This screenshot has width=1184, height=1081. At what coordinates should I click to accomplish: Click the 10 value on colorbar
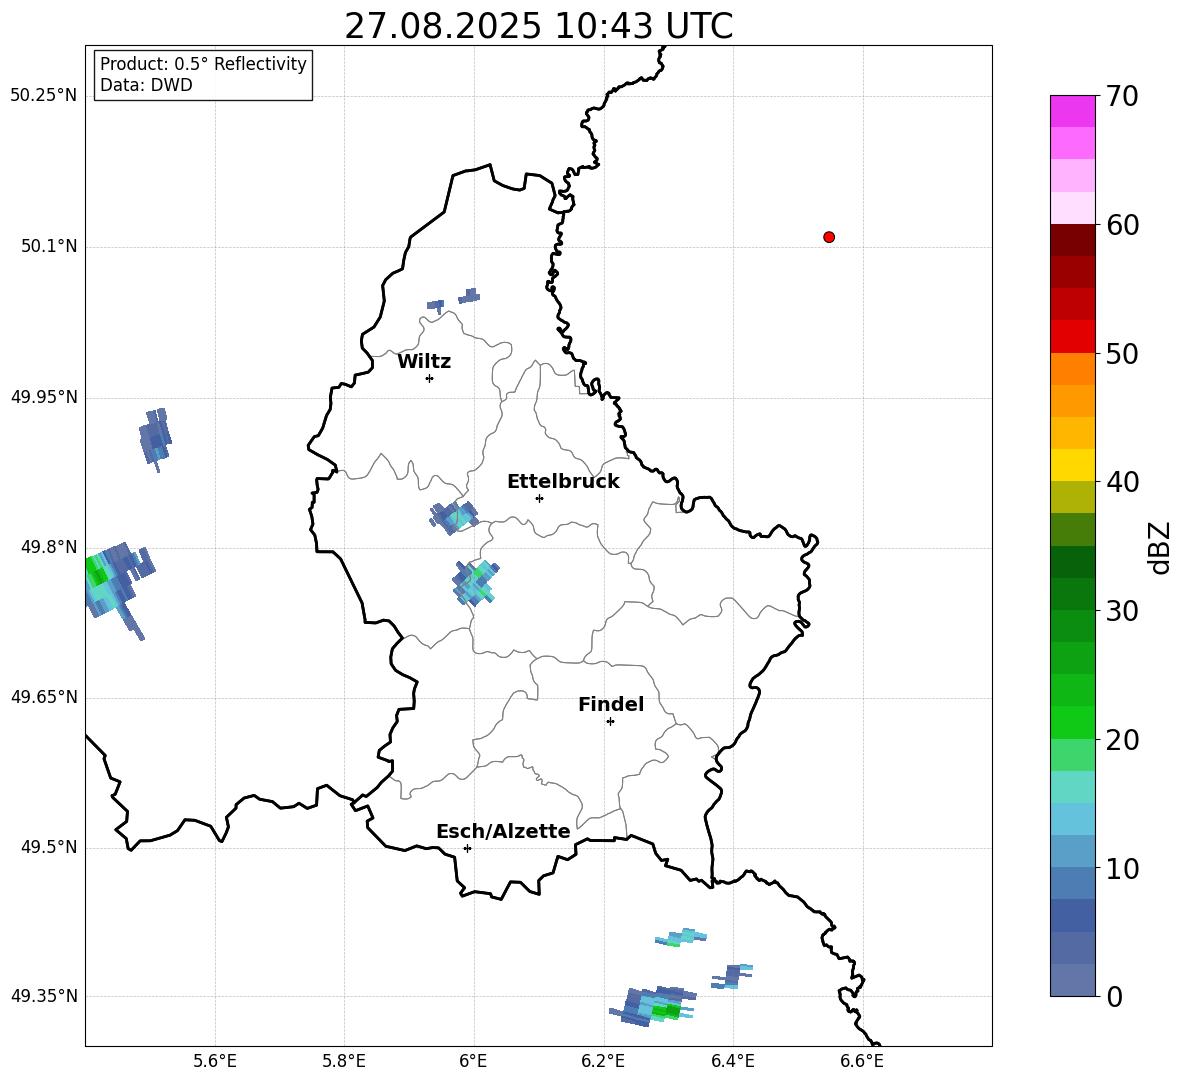pos(1122,869)
